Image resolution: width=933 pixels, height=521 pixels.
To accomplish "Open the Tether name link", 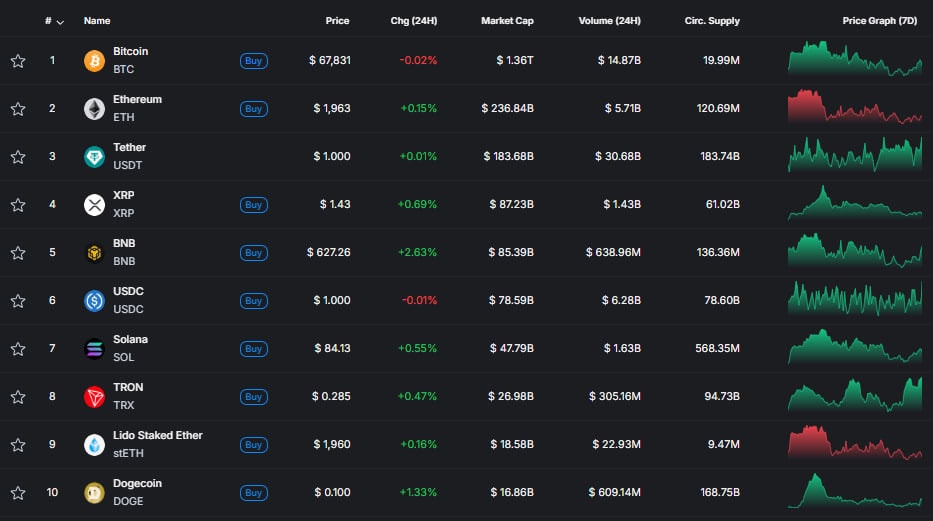I will (x=129, y=147).
